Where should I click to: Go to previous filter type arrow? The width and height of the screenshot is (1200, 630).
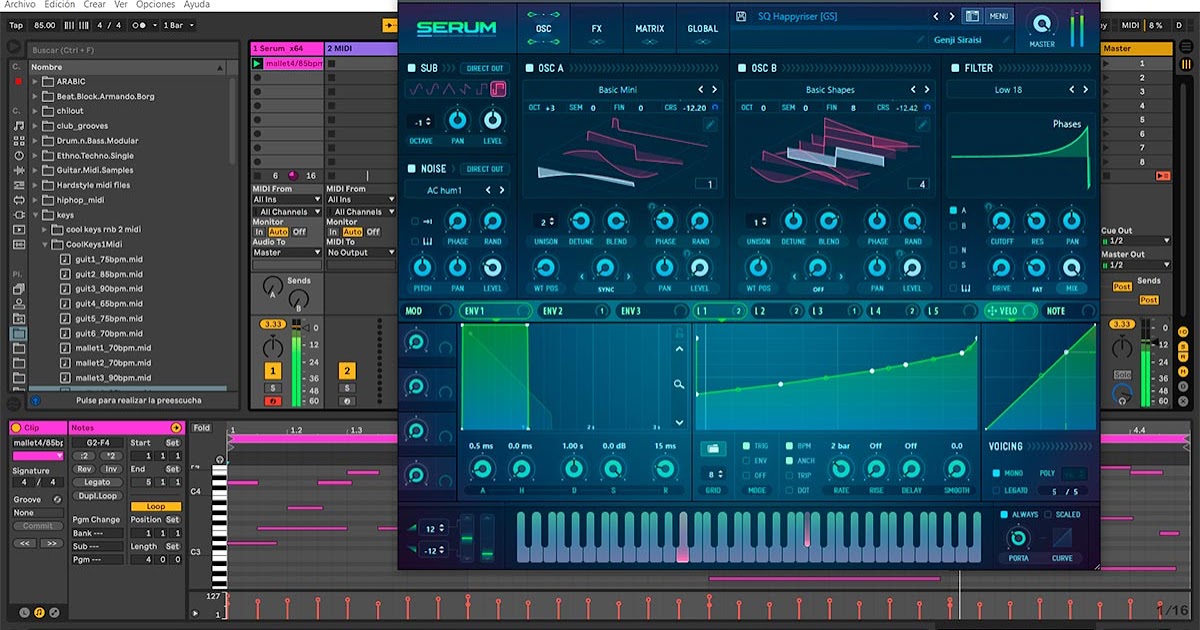tap(1073, 90)
